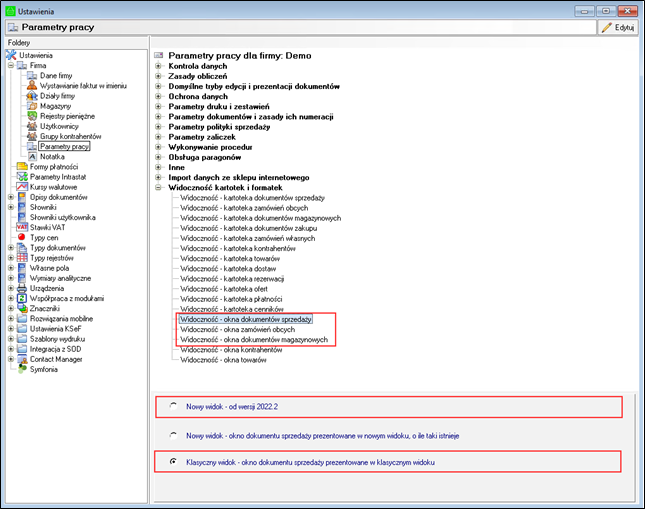
Task: Select 'Widoczność - okna zamówień obcych' item
Action: [248, 329]
